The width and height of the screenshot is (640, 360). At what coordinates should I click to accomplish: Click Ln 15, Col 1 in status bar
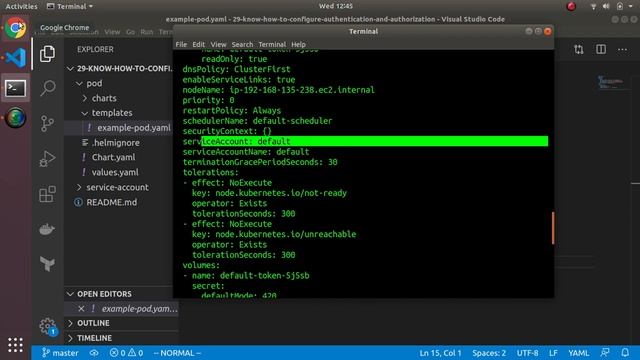(x=440, y=353)
